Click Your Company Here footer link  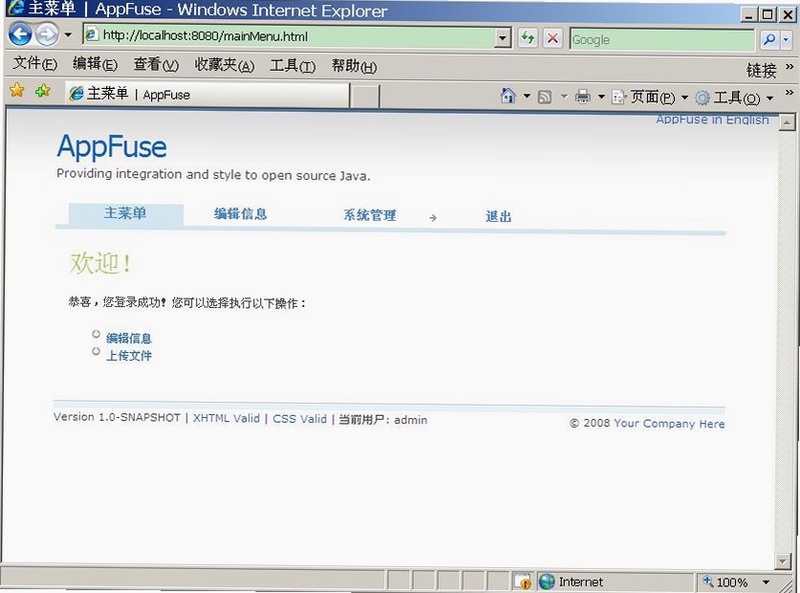click(x=669, y=423)
